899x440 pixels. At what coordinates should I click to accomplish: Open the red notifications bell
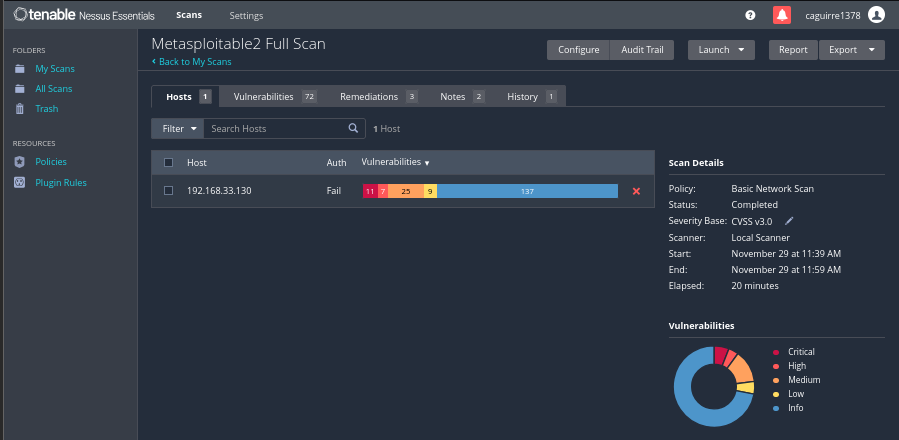782,15
